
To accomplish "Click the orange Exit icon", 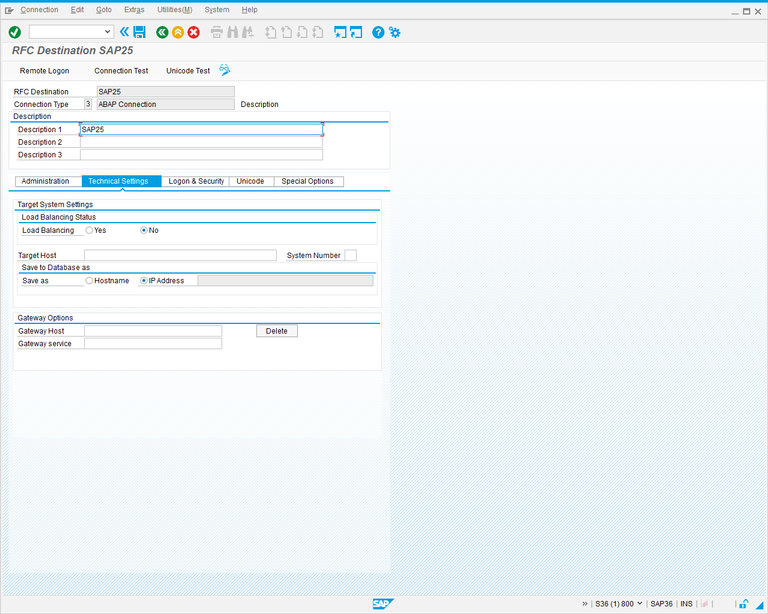I will point(178,32).
